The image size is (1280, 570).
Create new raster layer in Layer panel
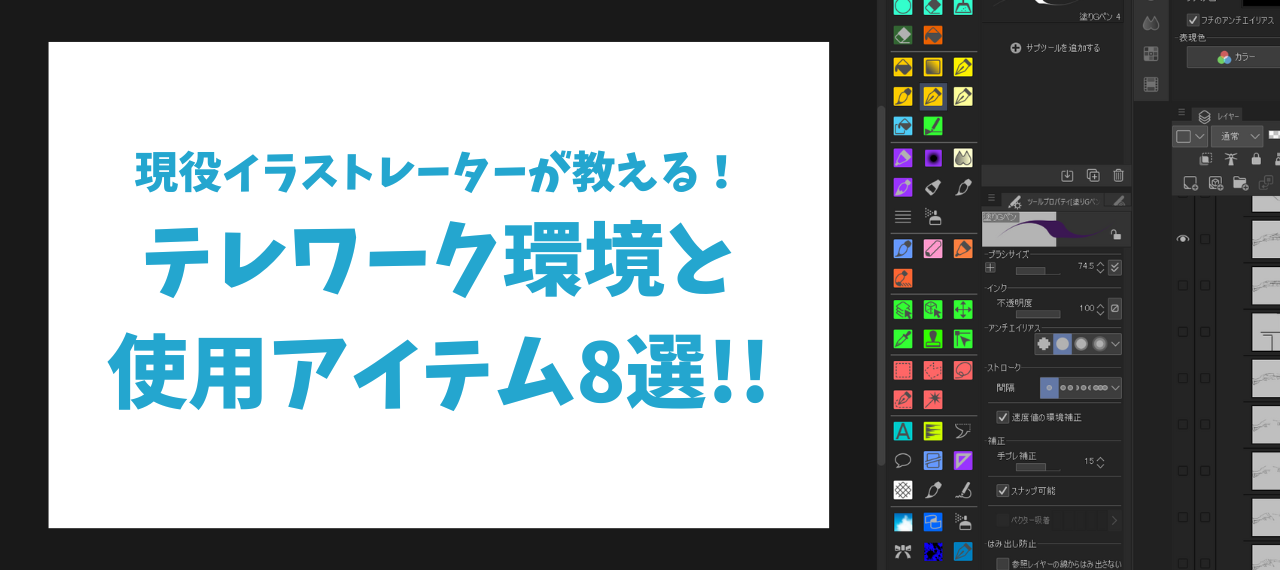click(x=1190, y=183)
